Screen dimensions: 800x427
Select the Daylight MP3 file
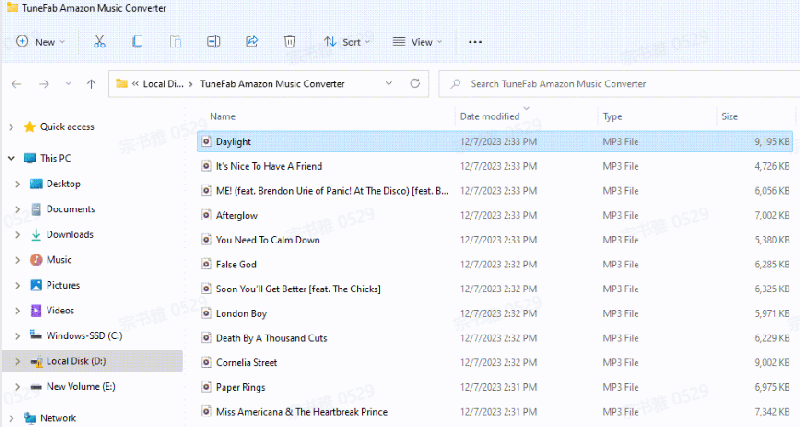pyautogui.click(x=495, y=141)
